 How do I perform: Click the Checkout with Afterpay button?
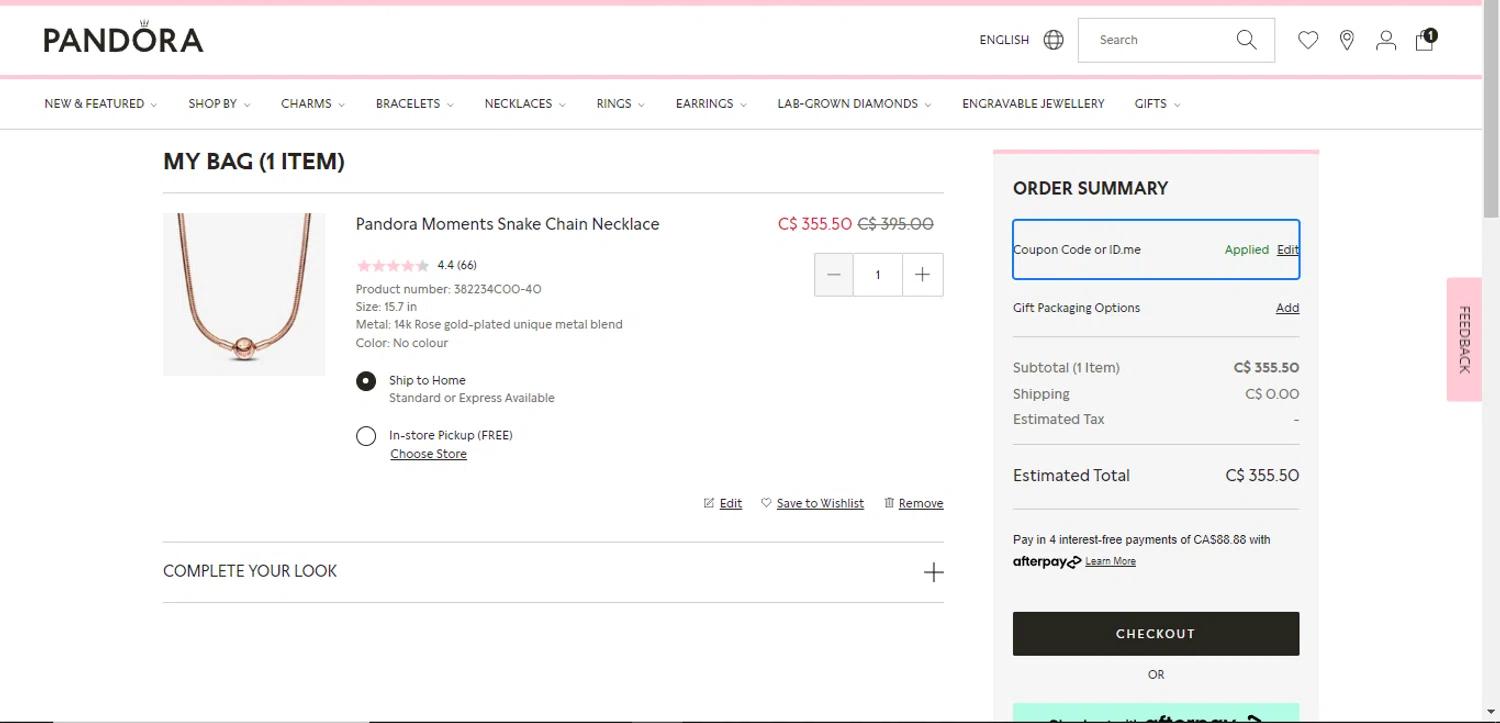[x=1156, y=714]
